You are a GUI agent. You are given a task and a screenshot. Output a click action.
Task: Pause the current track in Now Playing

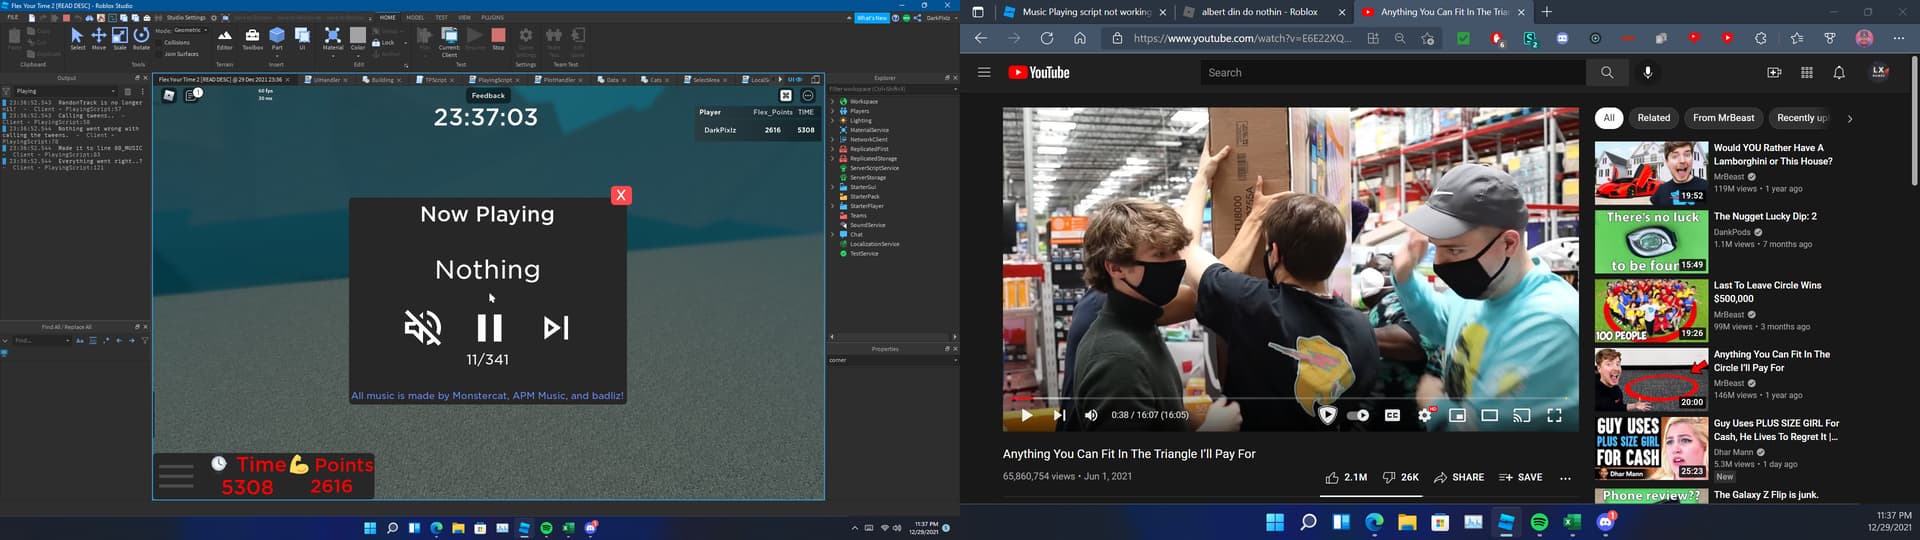tap(489, 327)
